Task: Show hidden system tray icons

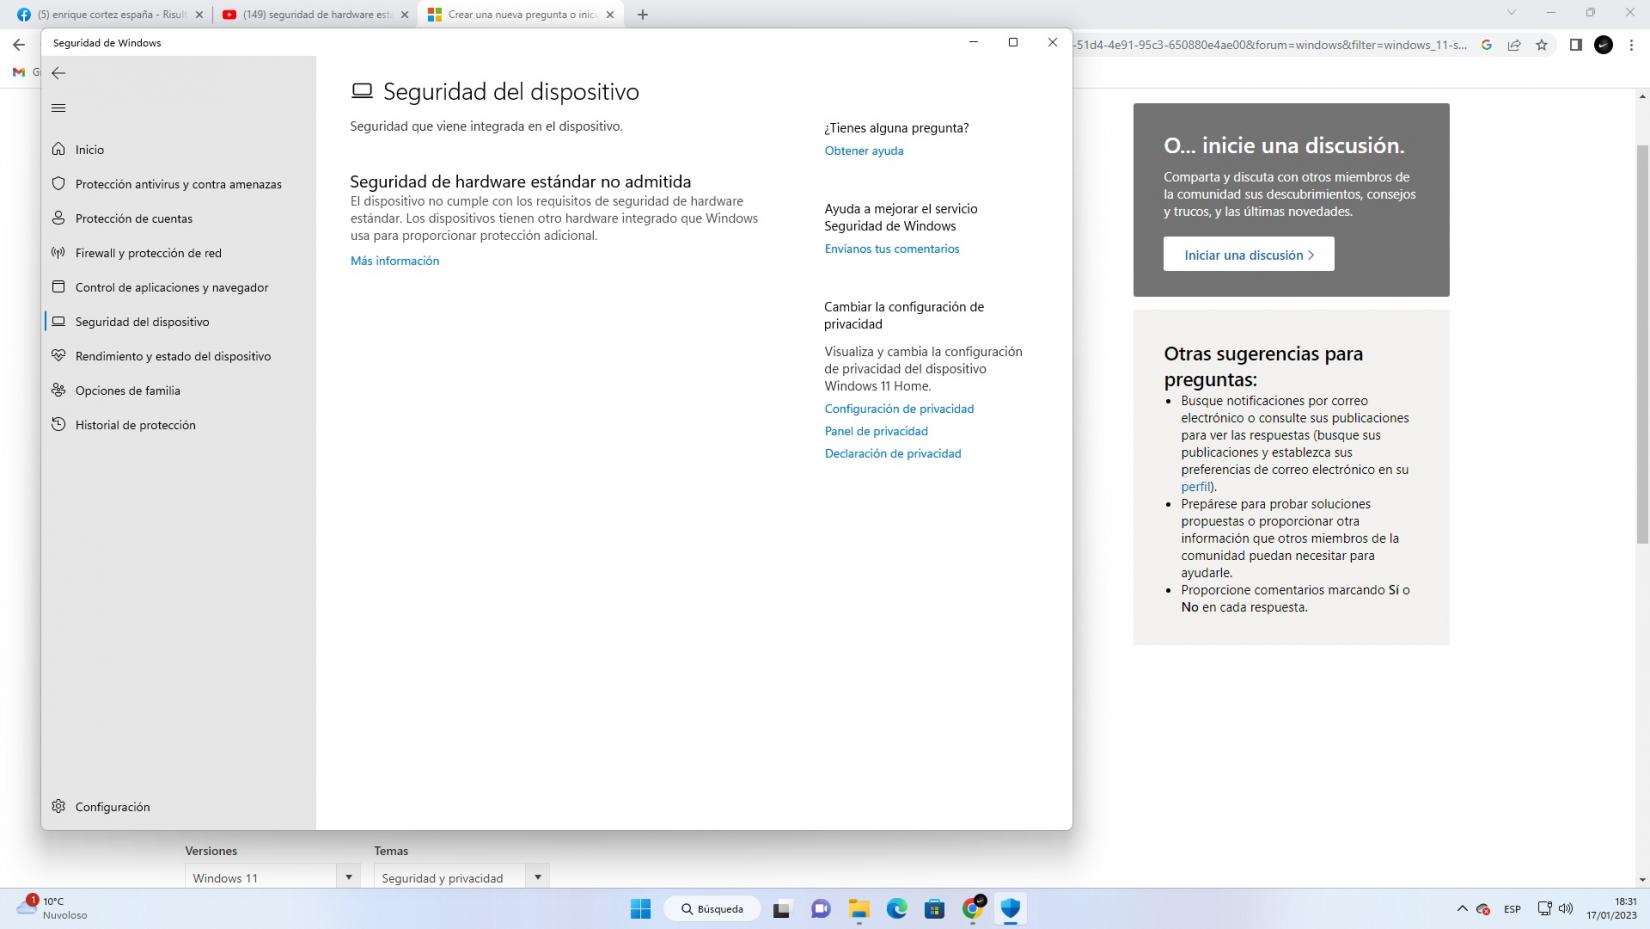Action: point(1462,909)
